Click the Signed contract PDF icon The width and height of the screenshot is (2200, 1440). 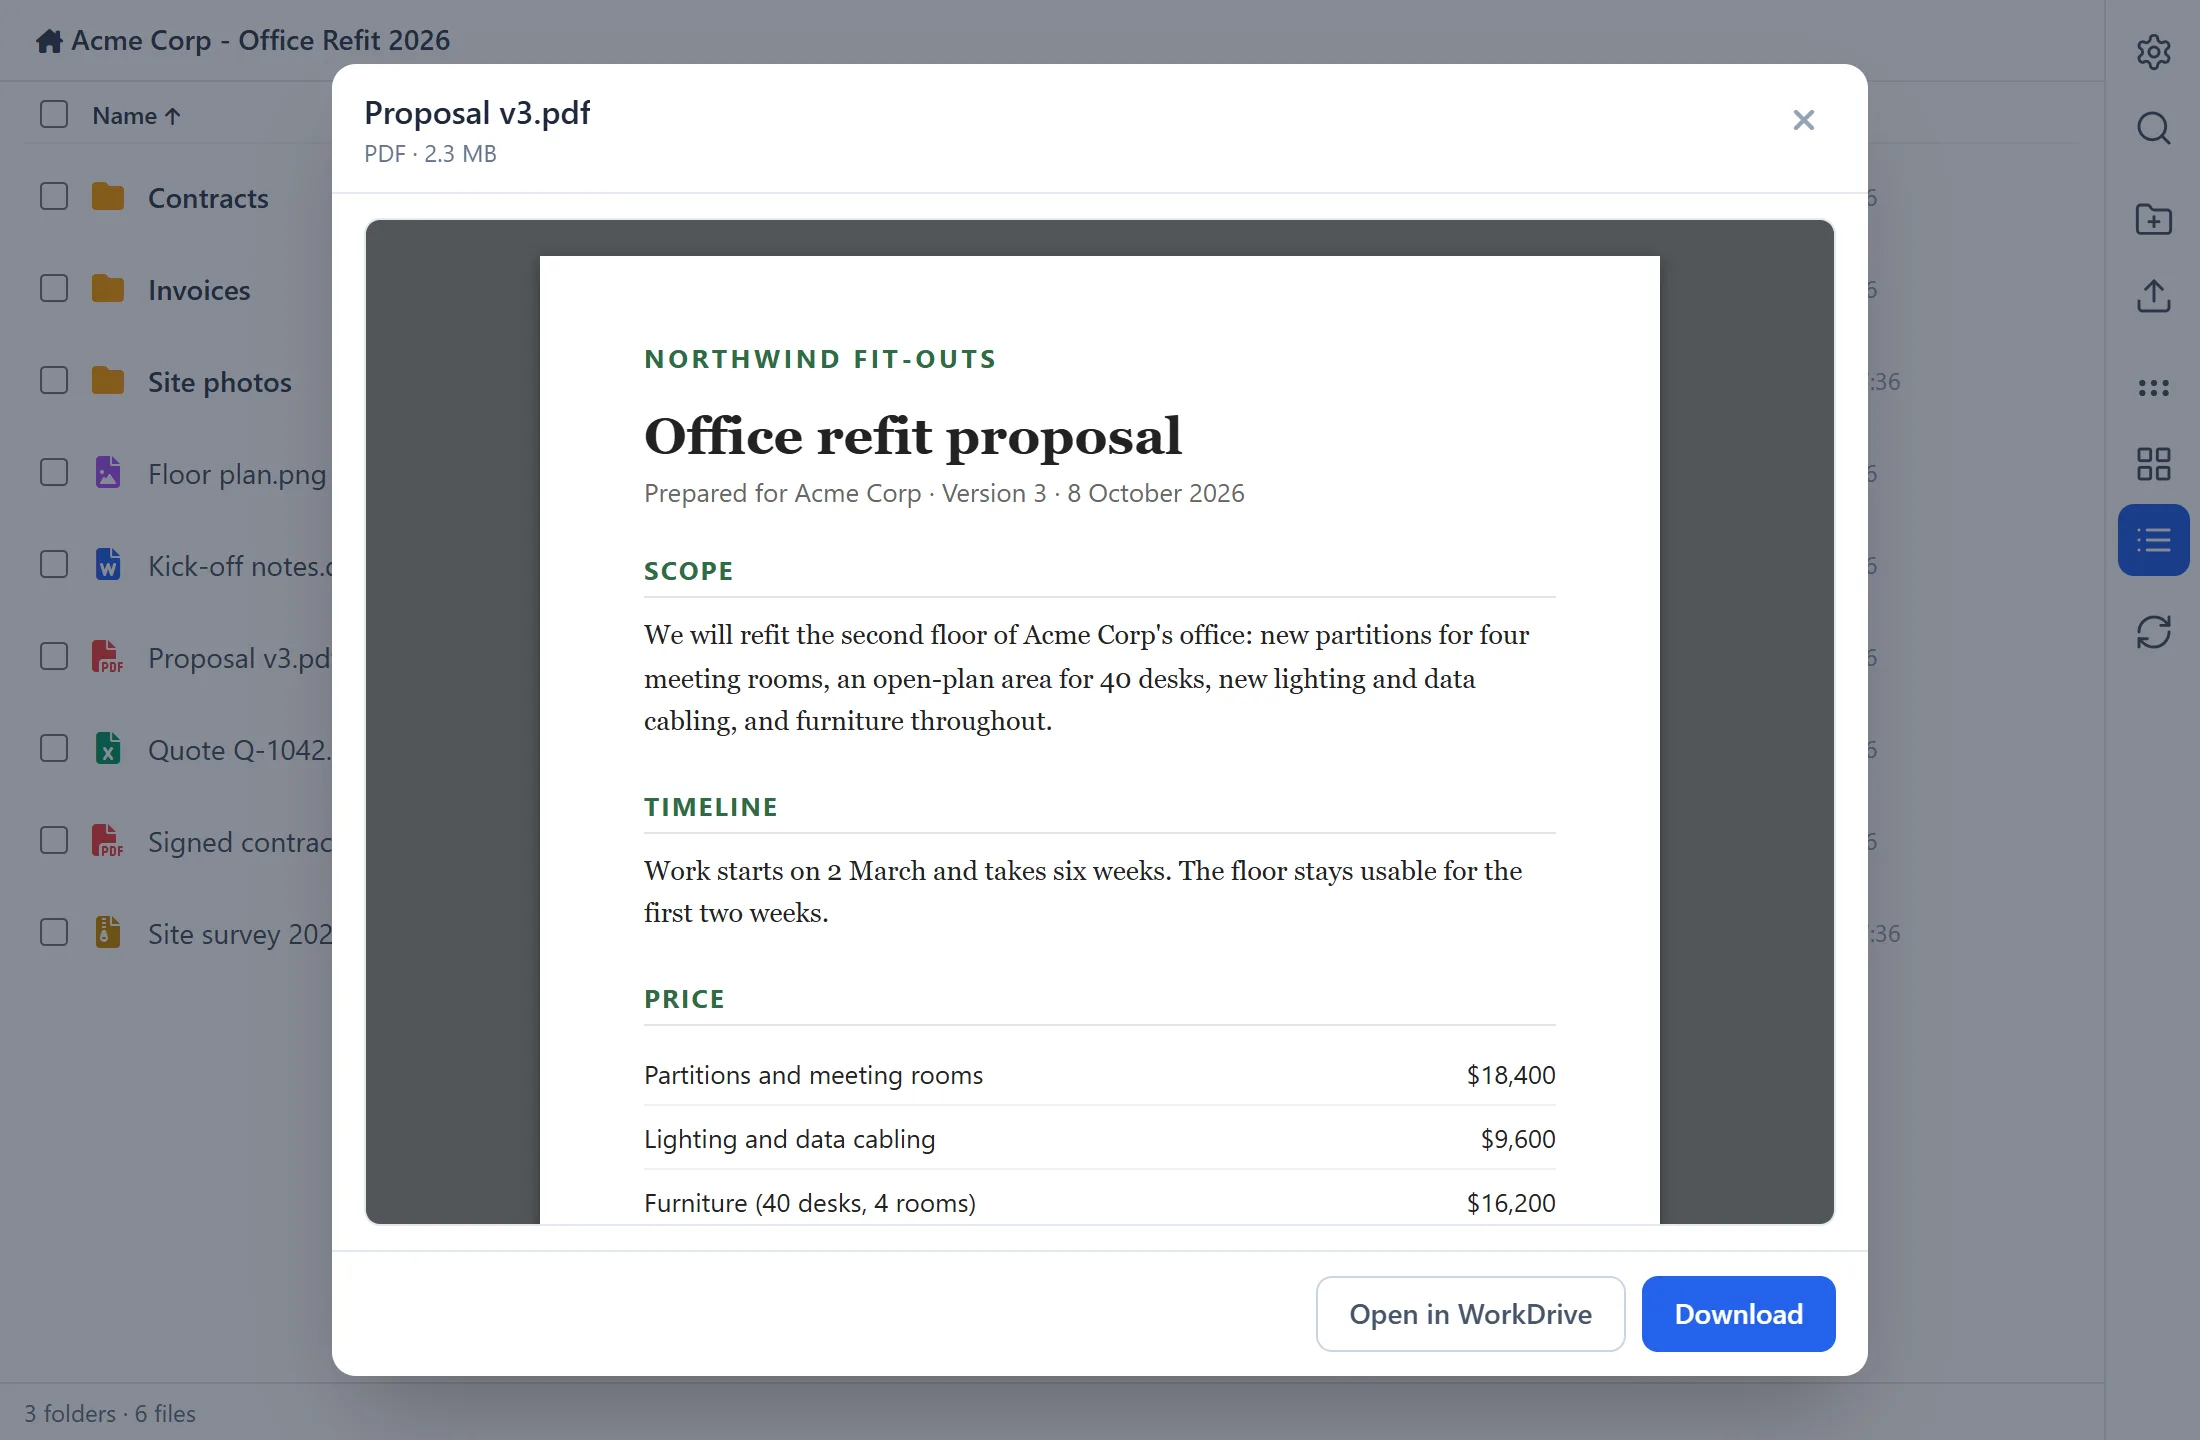[108, 840]
